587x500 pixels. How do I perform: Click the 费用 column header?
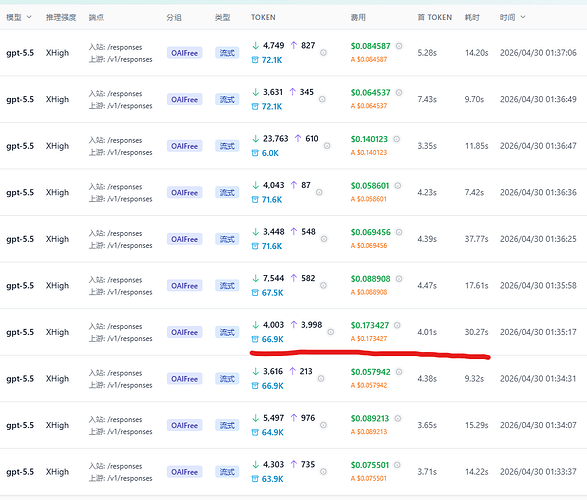(358, 17)
